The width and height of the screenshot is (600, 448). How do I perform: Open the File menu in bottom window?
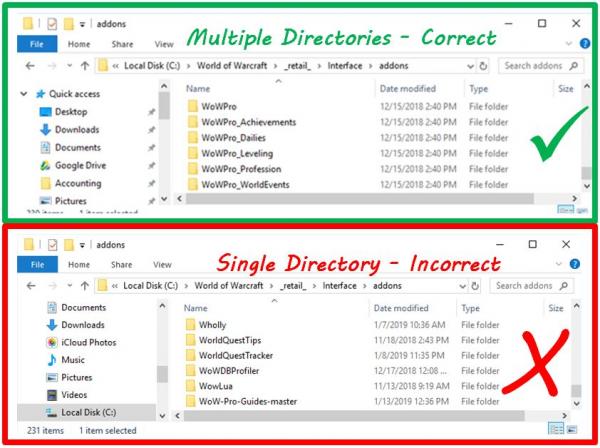click(38, 265)
